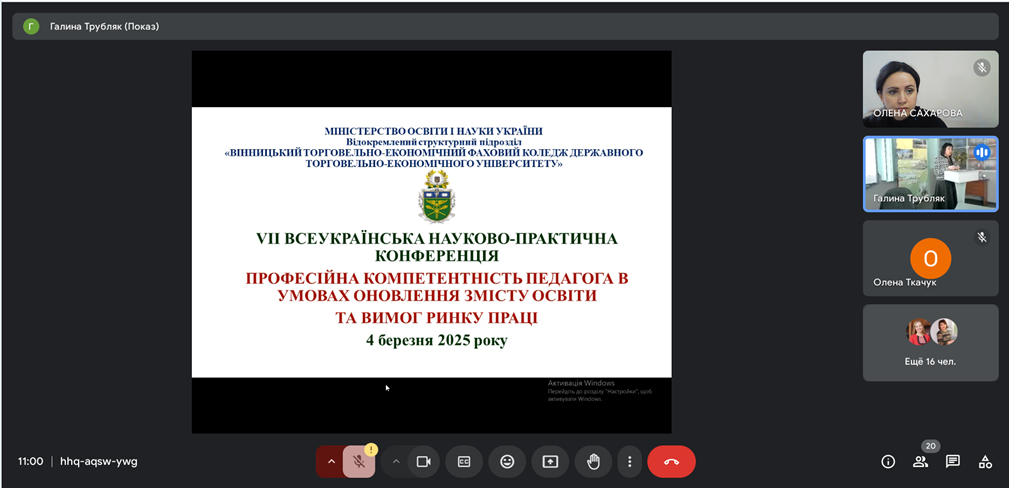Unmute the microphone button
Screen dimensions: 1009x488
358,462
